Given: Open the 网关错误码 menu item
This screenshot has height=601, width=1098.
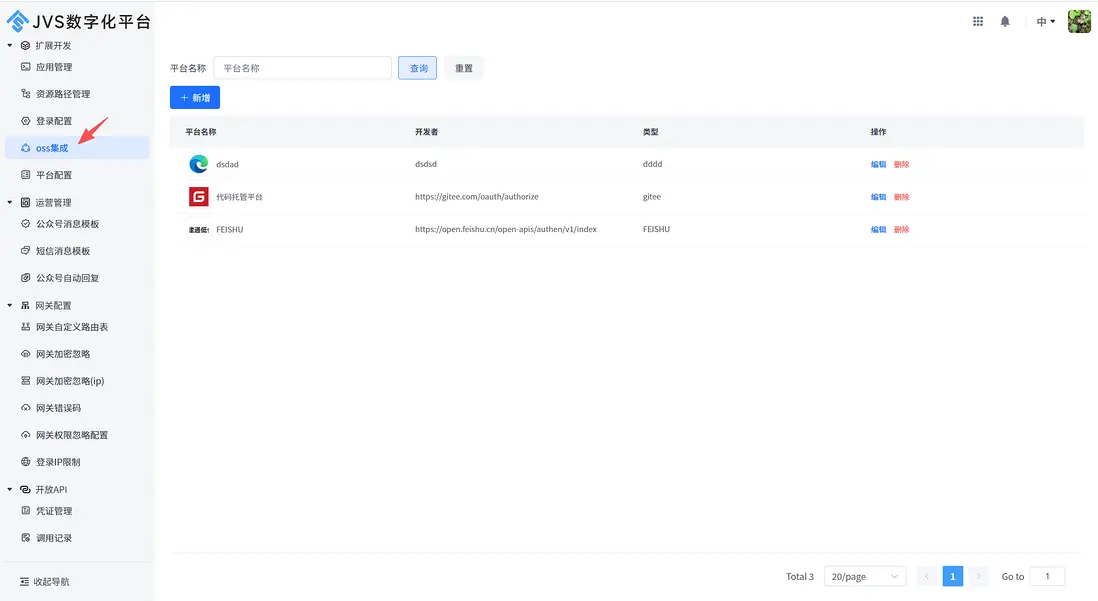Looking at the screenshot, I should click(77, 408).
